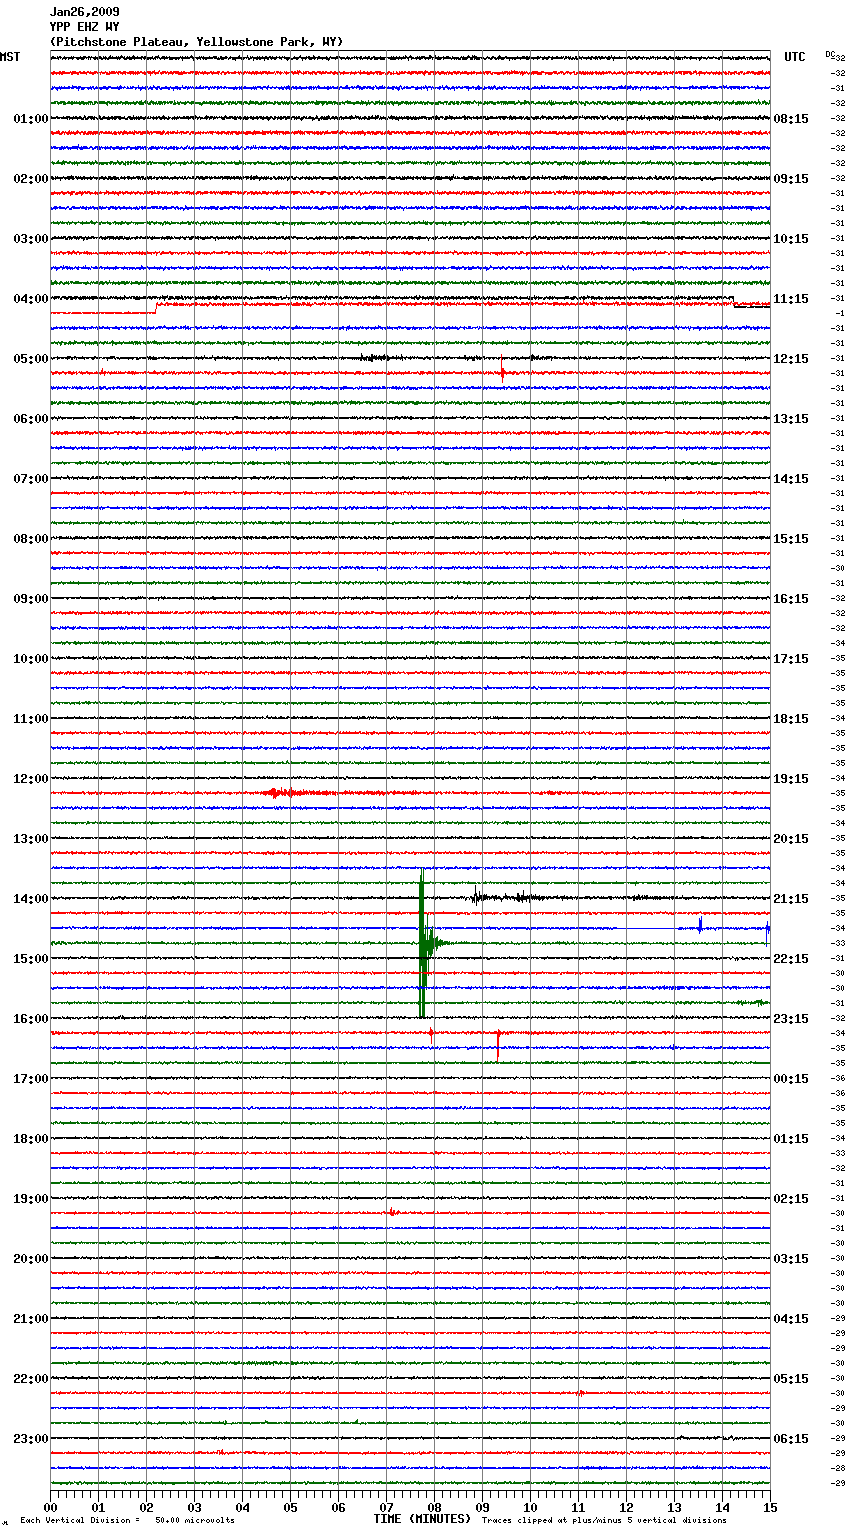
Task: Click the red offset step near minute 02 at 04:00
Action: (x=156, y=308)
